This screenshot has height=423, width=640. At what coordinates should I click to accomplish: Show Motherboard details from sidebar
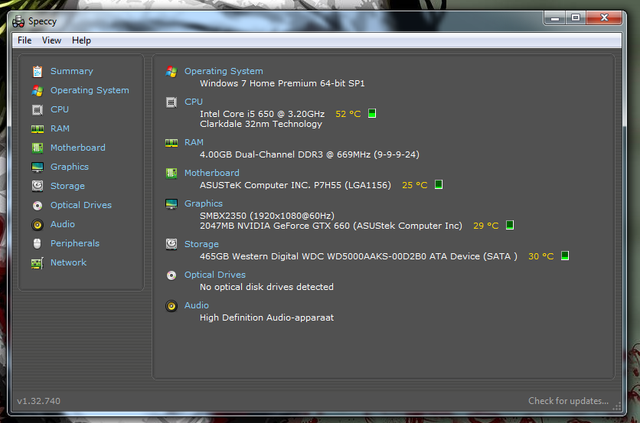click(78, 148)
